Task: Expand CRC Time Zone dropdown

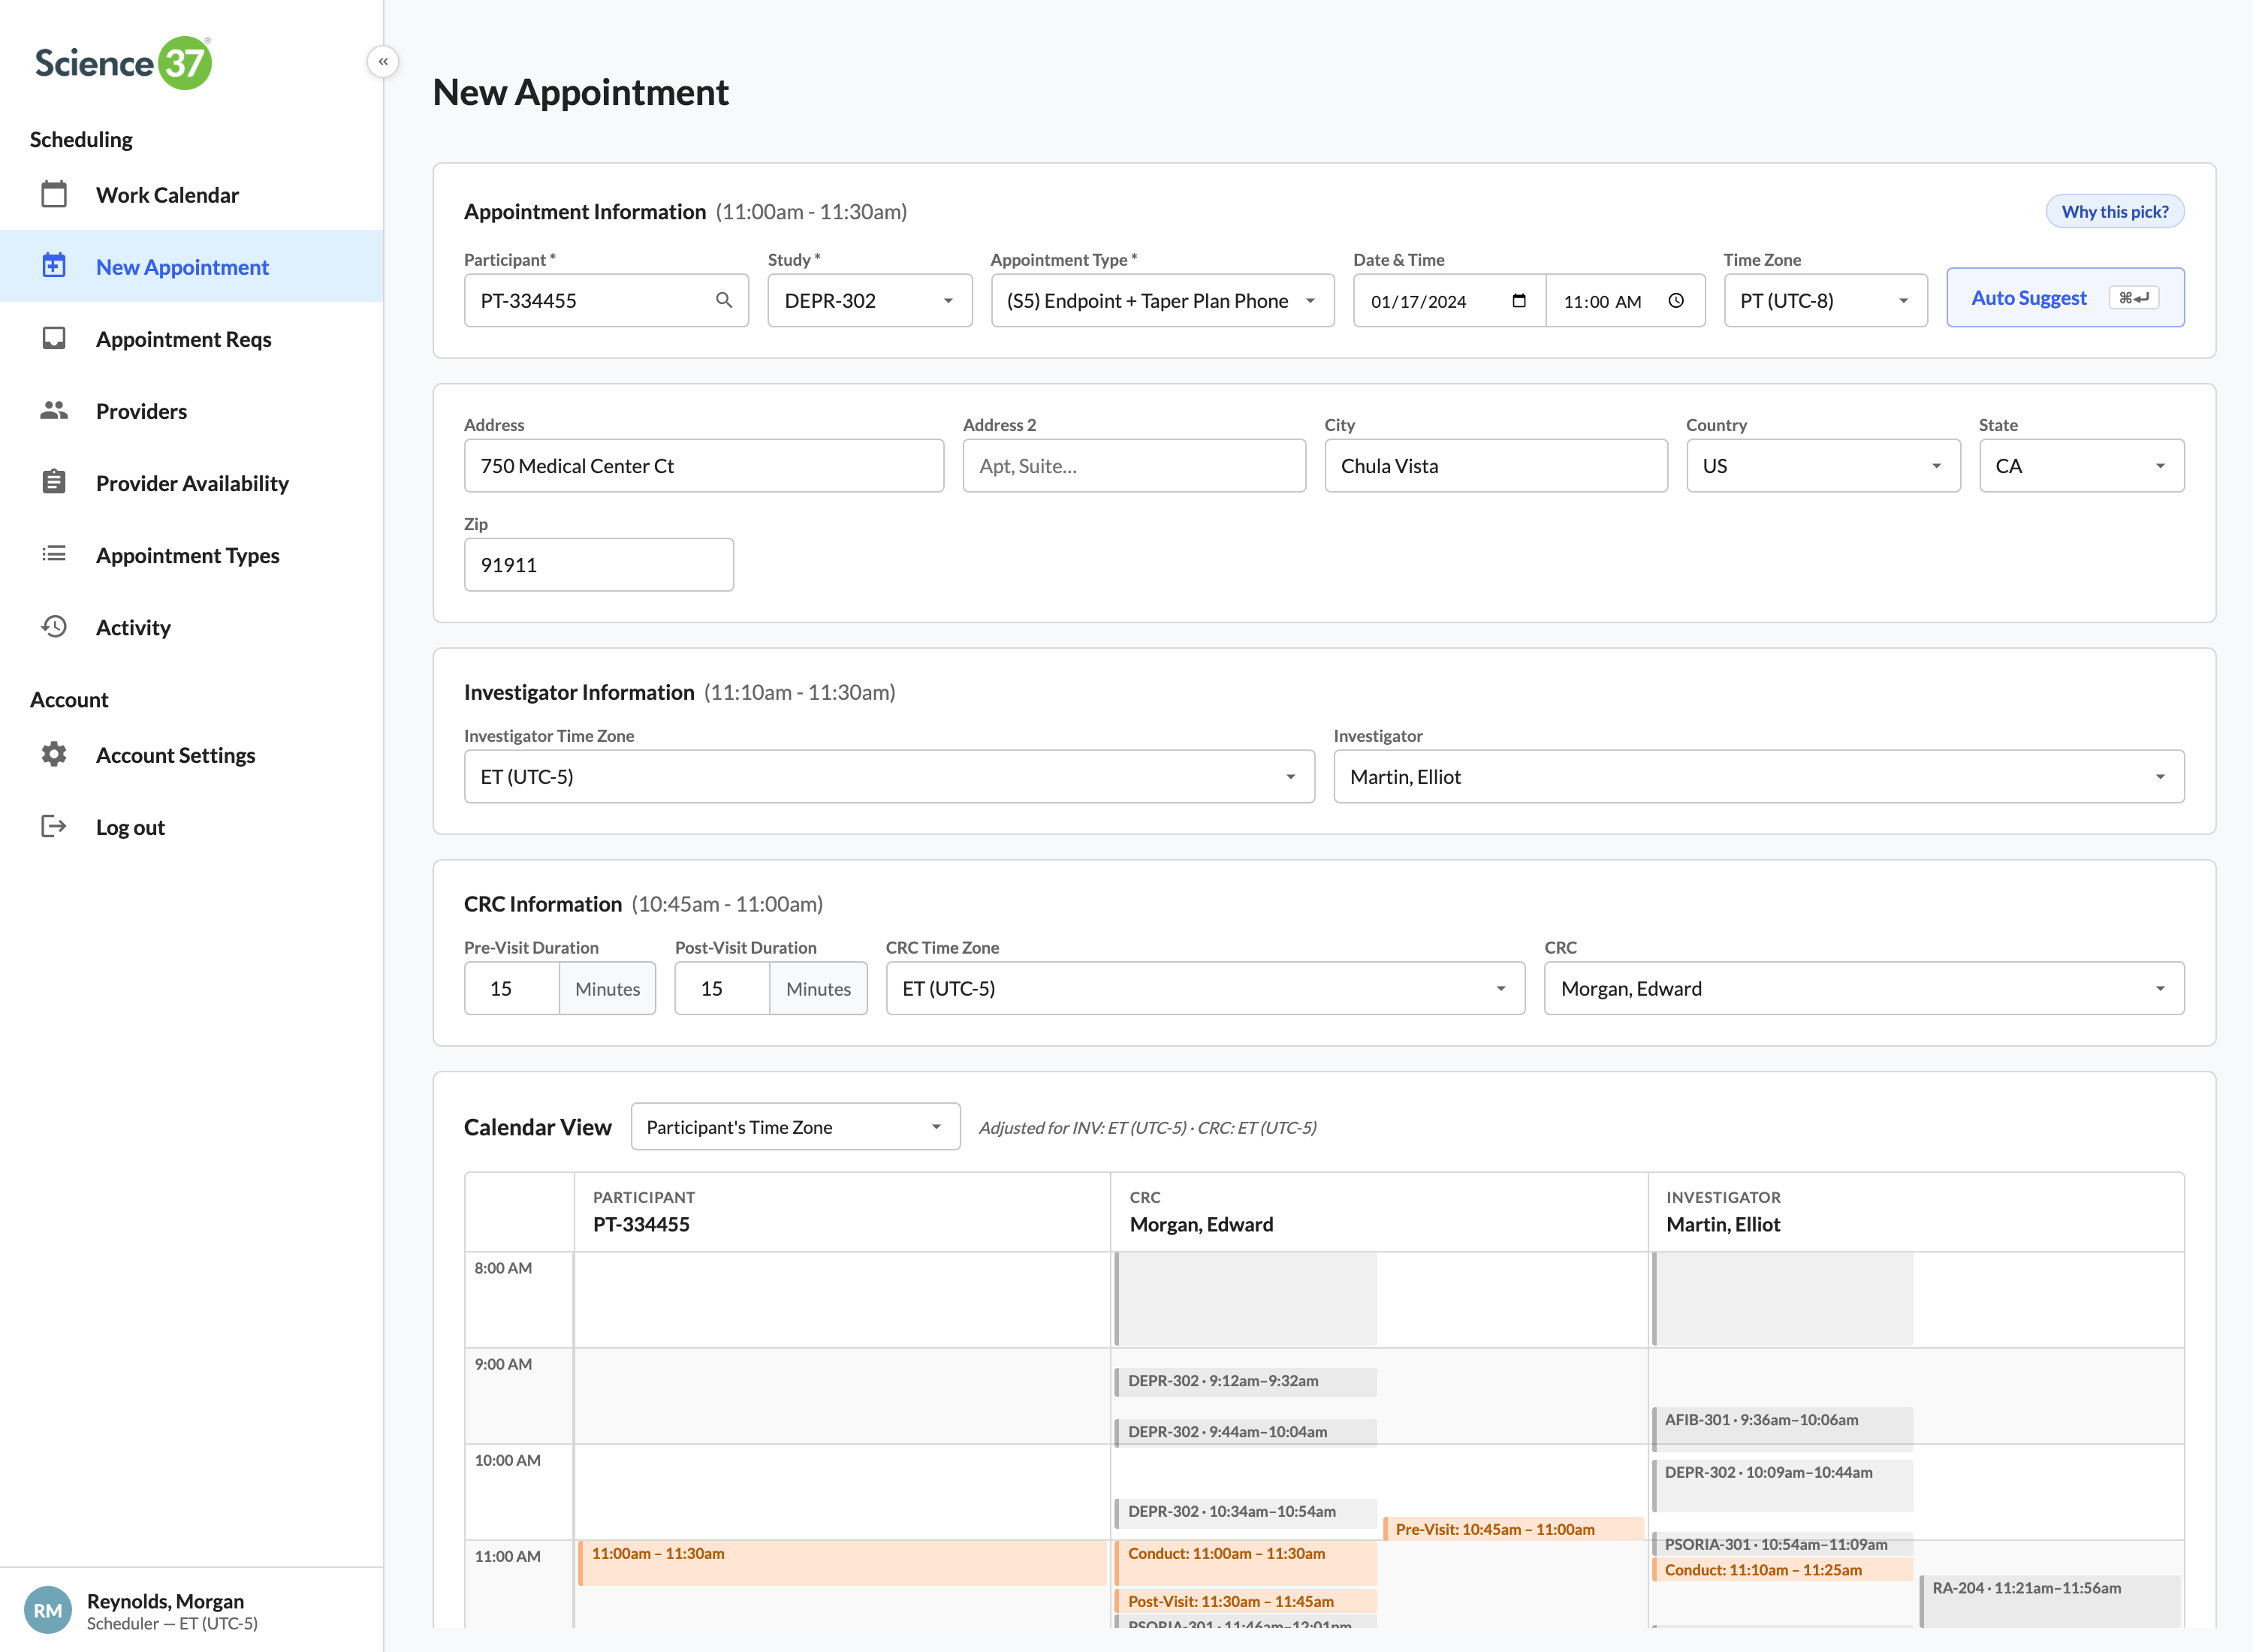Action: tap(1205, 988)
